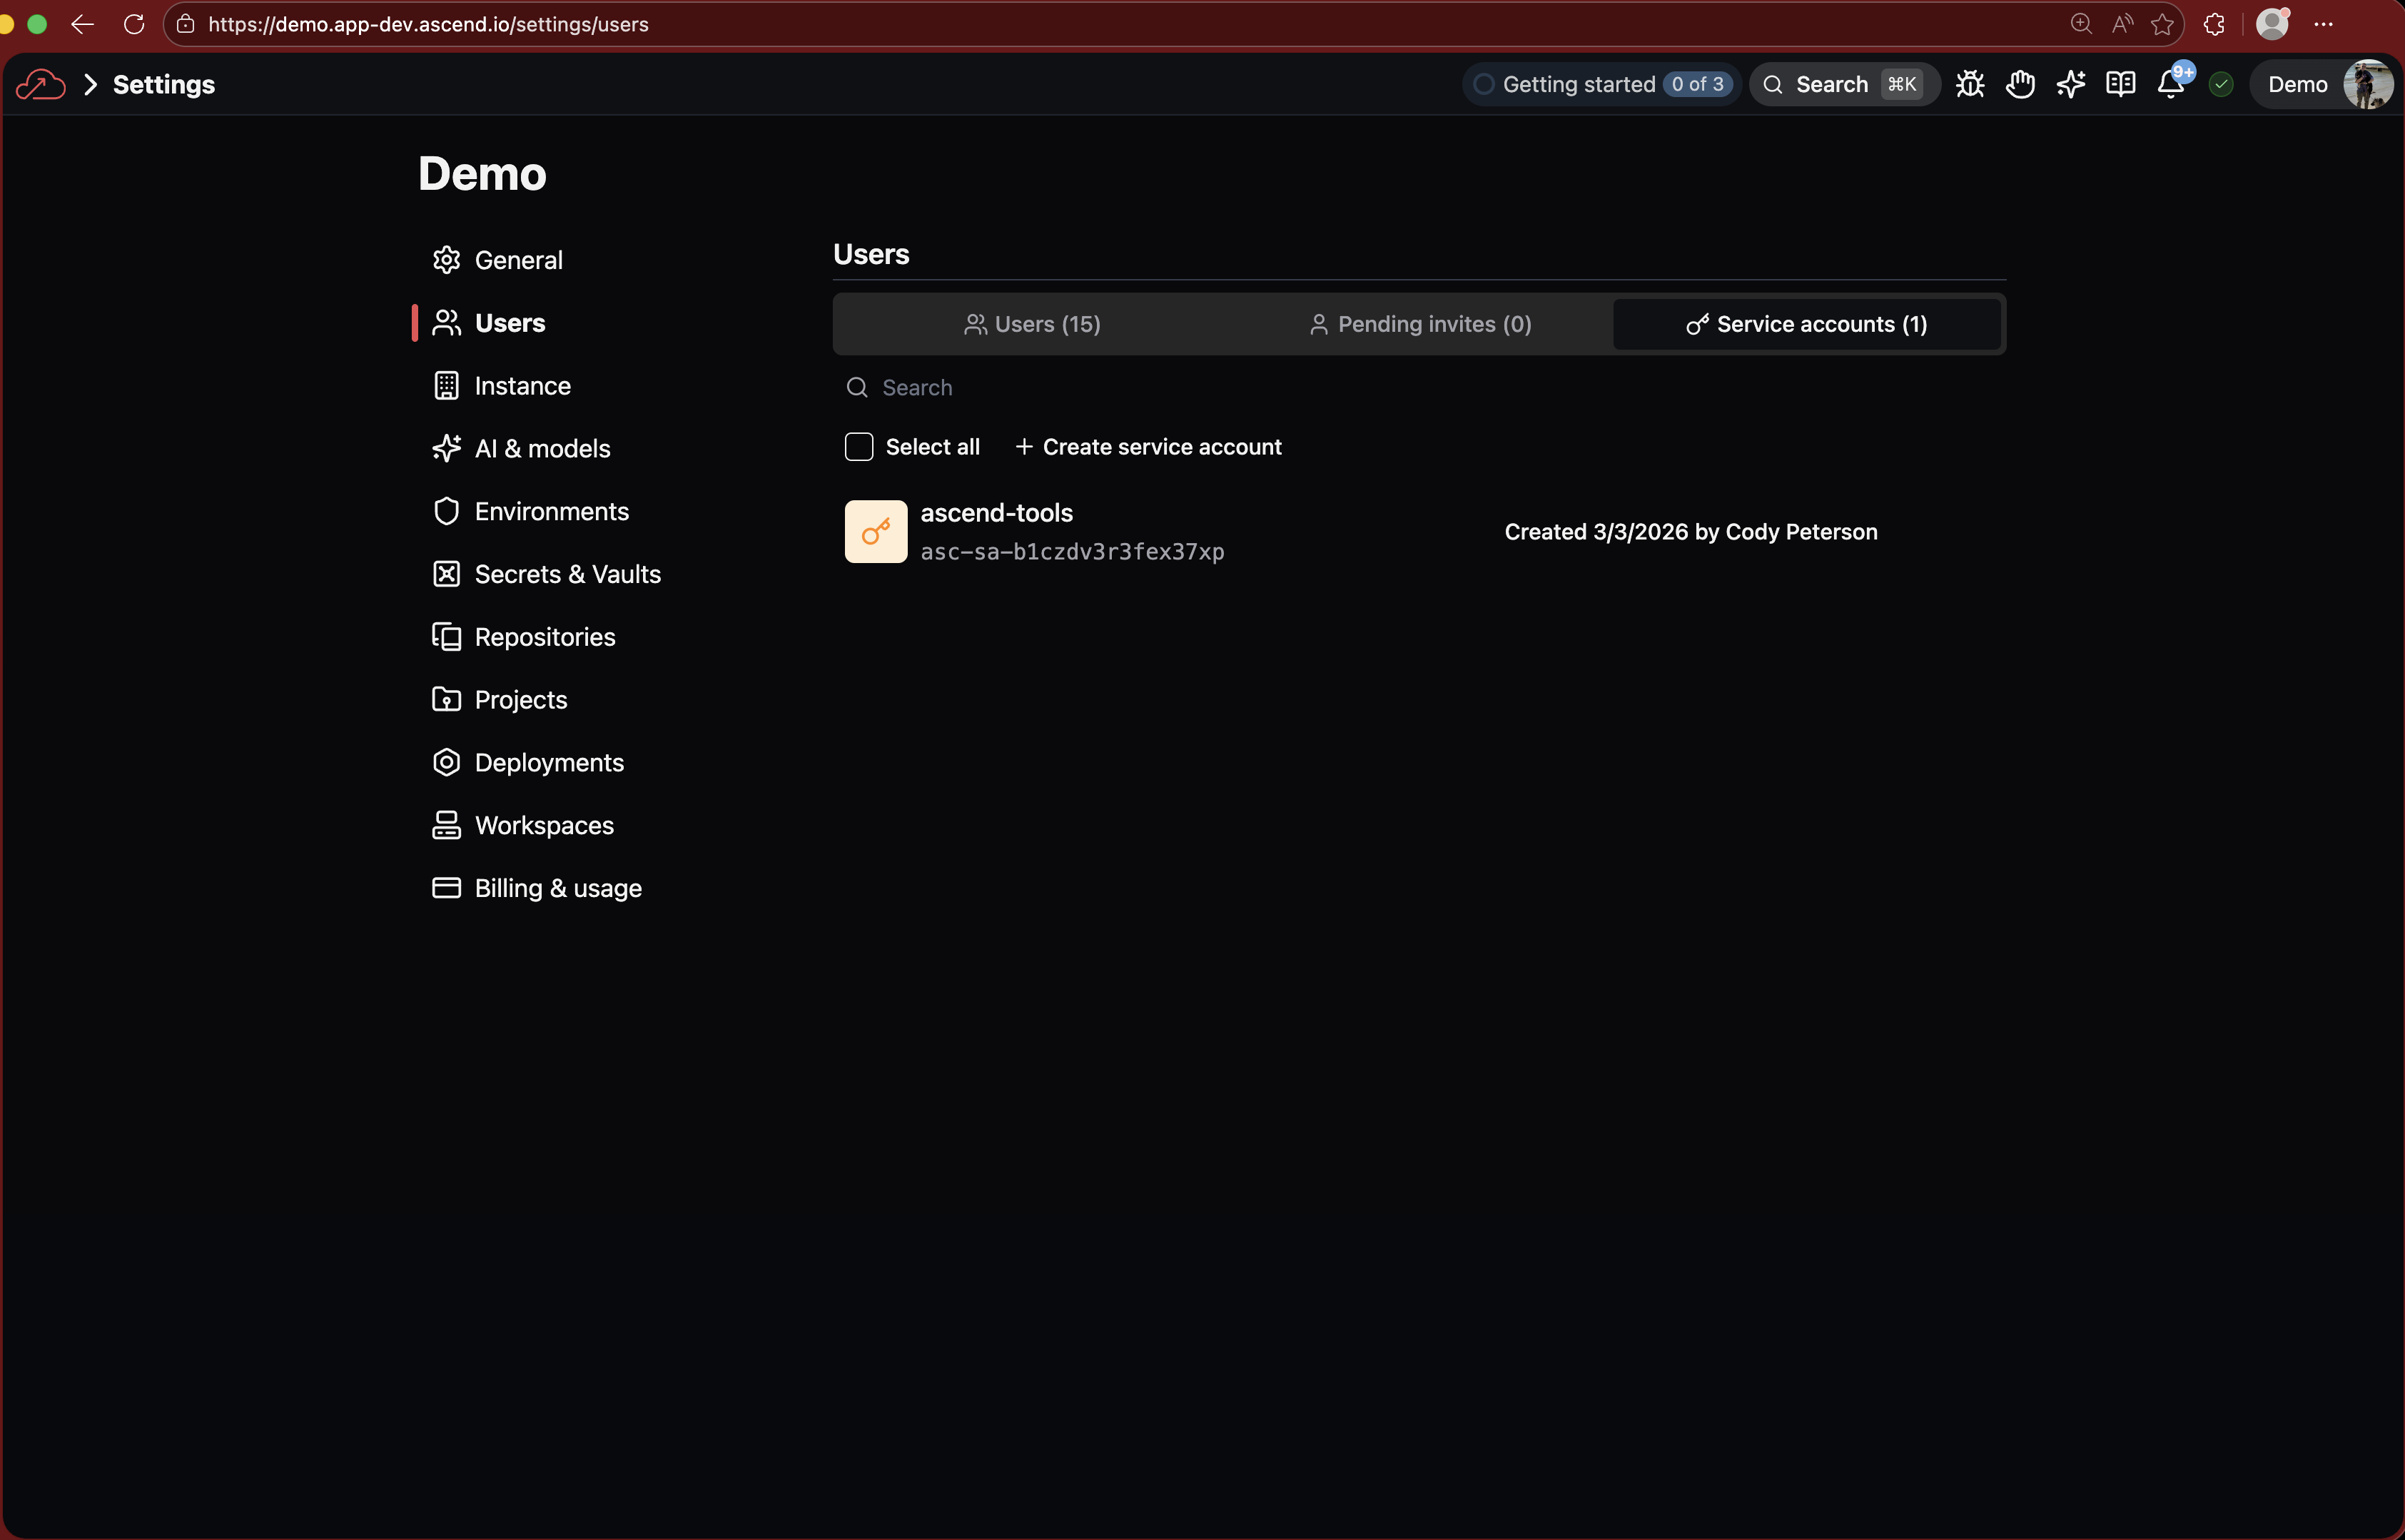Click the hand feedback icon

[2020, 84]
